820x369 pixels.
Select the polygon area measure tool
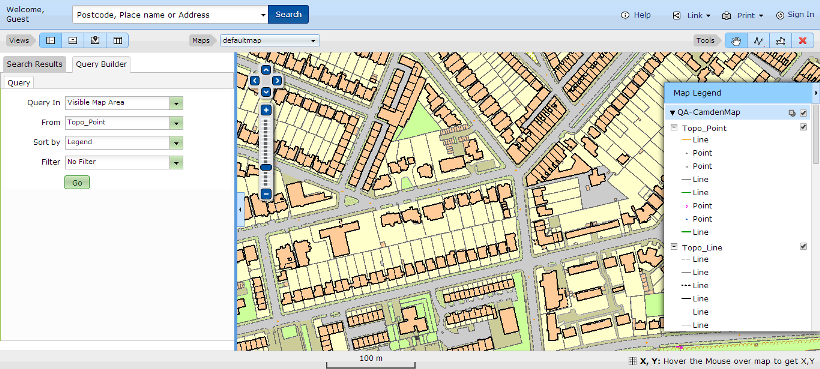[x=781, y=40]
